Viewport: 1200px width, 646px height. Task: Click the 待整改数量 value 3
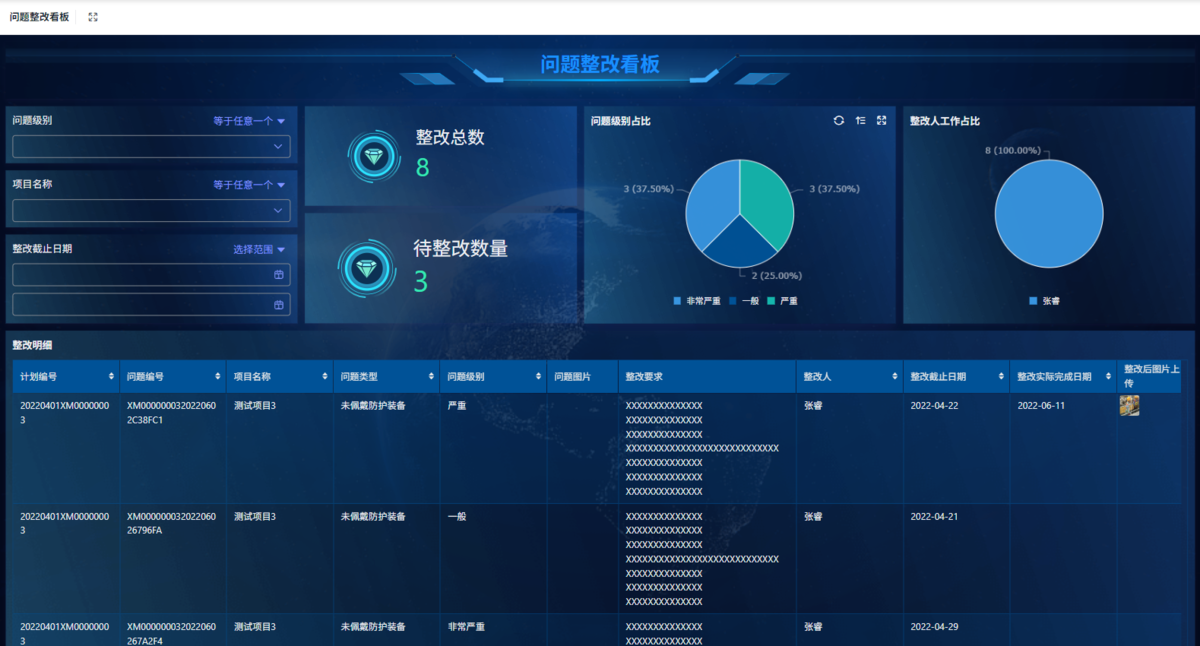pos(420,282)
